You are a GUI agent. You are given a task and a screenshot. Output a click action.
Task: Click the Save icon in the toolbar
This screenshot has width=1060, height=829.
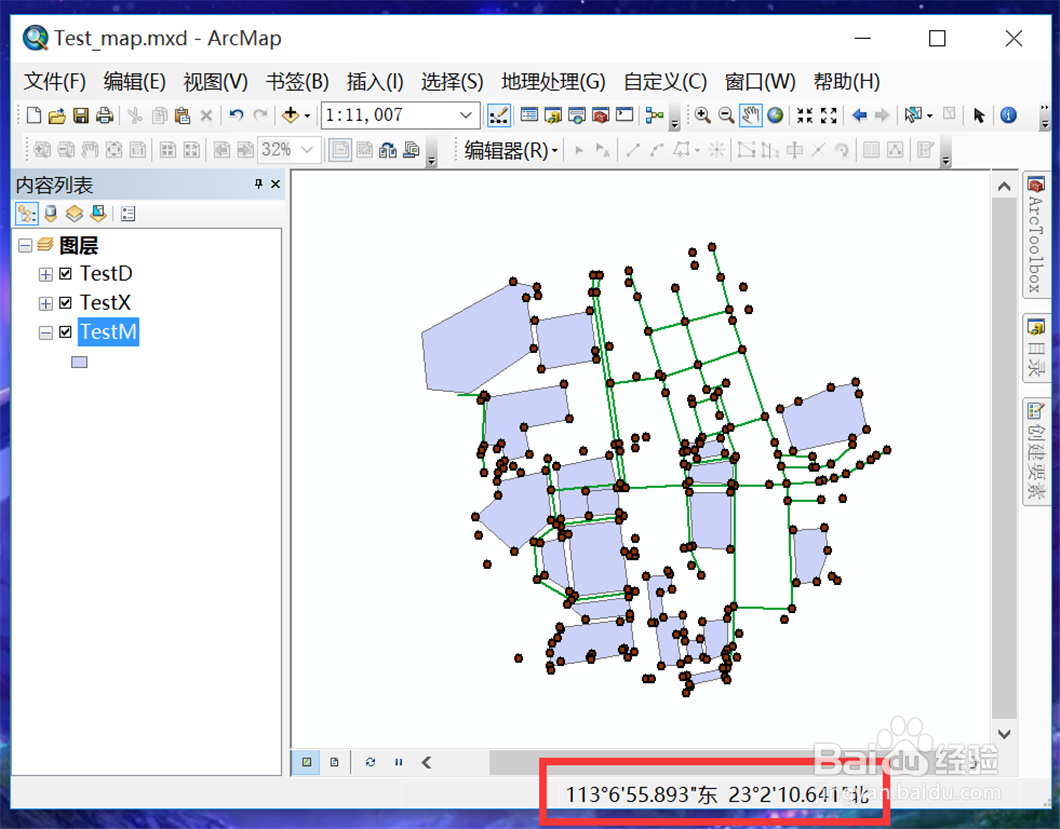[81, 115]
